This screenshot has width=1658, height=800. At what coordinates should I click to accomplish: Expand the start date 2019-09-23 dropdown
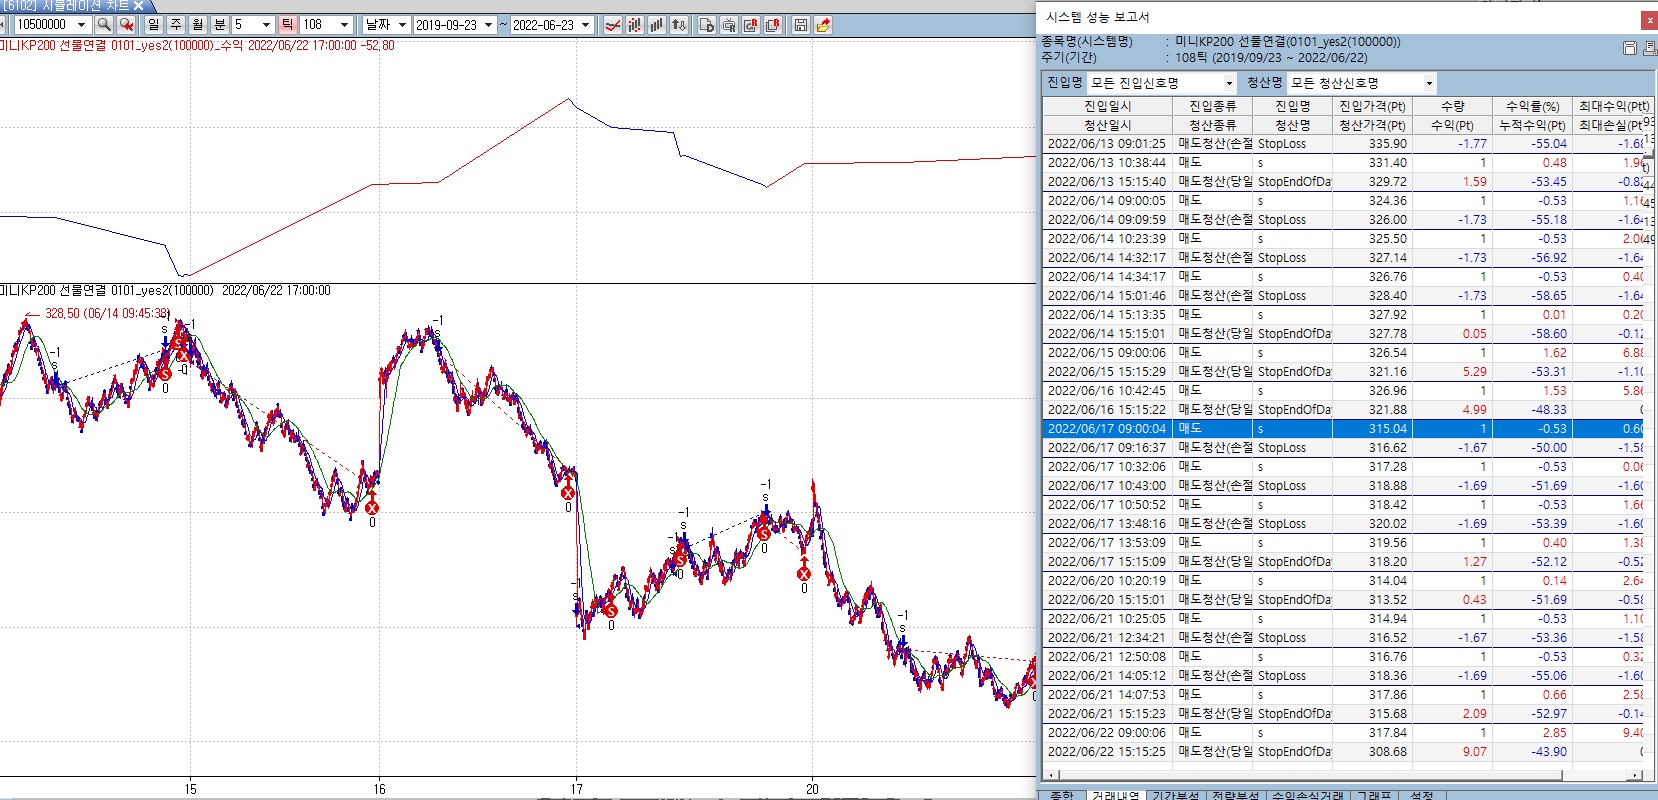488,25
